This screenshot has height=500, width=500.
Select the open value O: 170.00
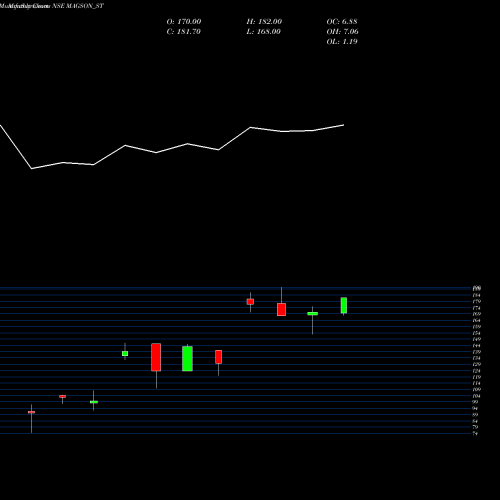point(184,22)
